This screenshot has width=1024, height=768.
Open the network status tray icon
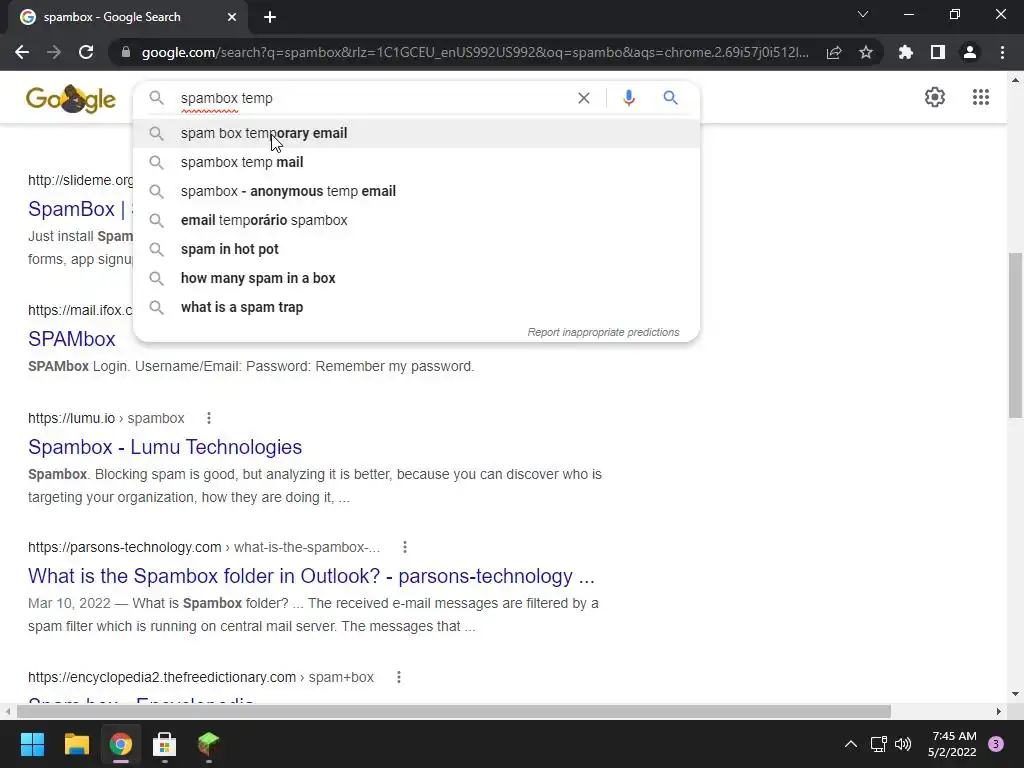pos(878,744)
